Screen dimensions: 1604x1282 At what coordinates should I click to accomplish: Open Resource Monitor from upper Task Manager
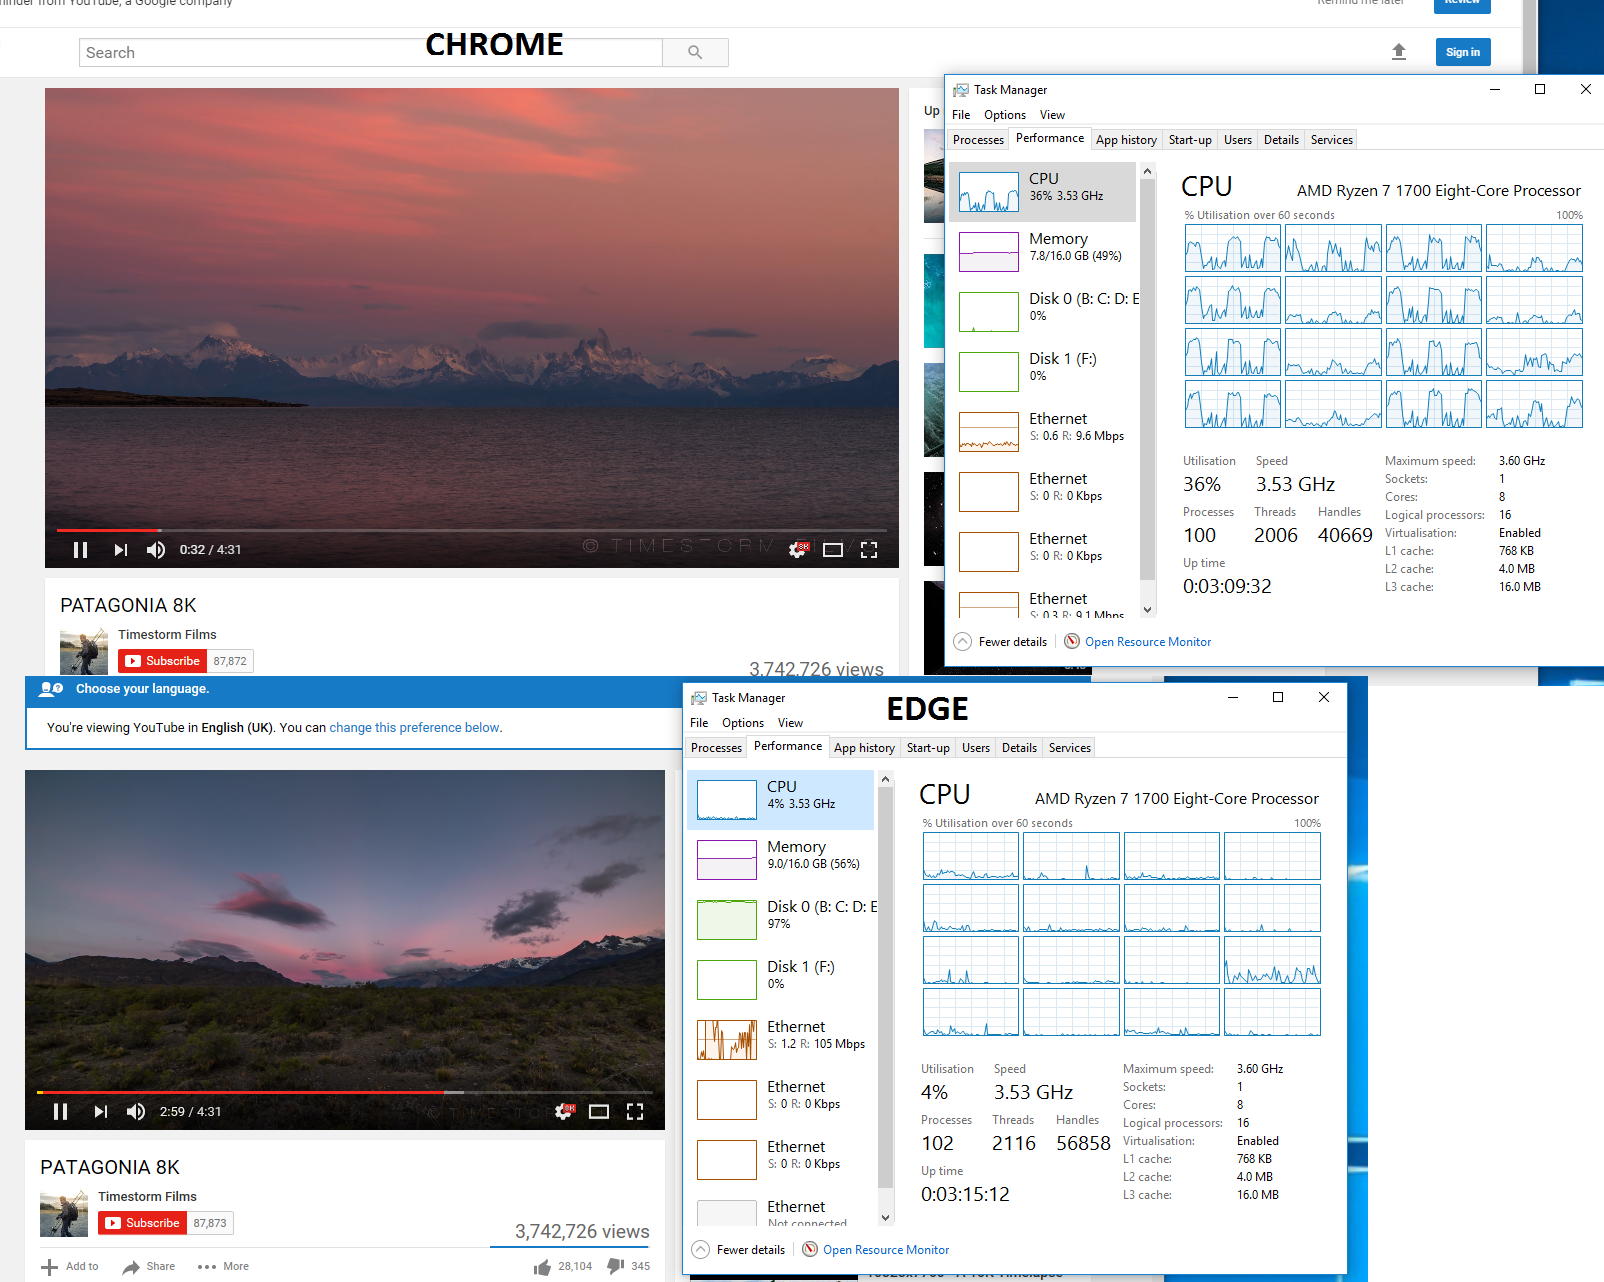[x=1138, y=642]
